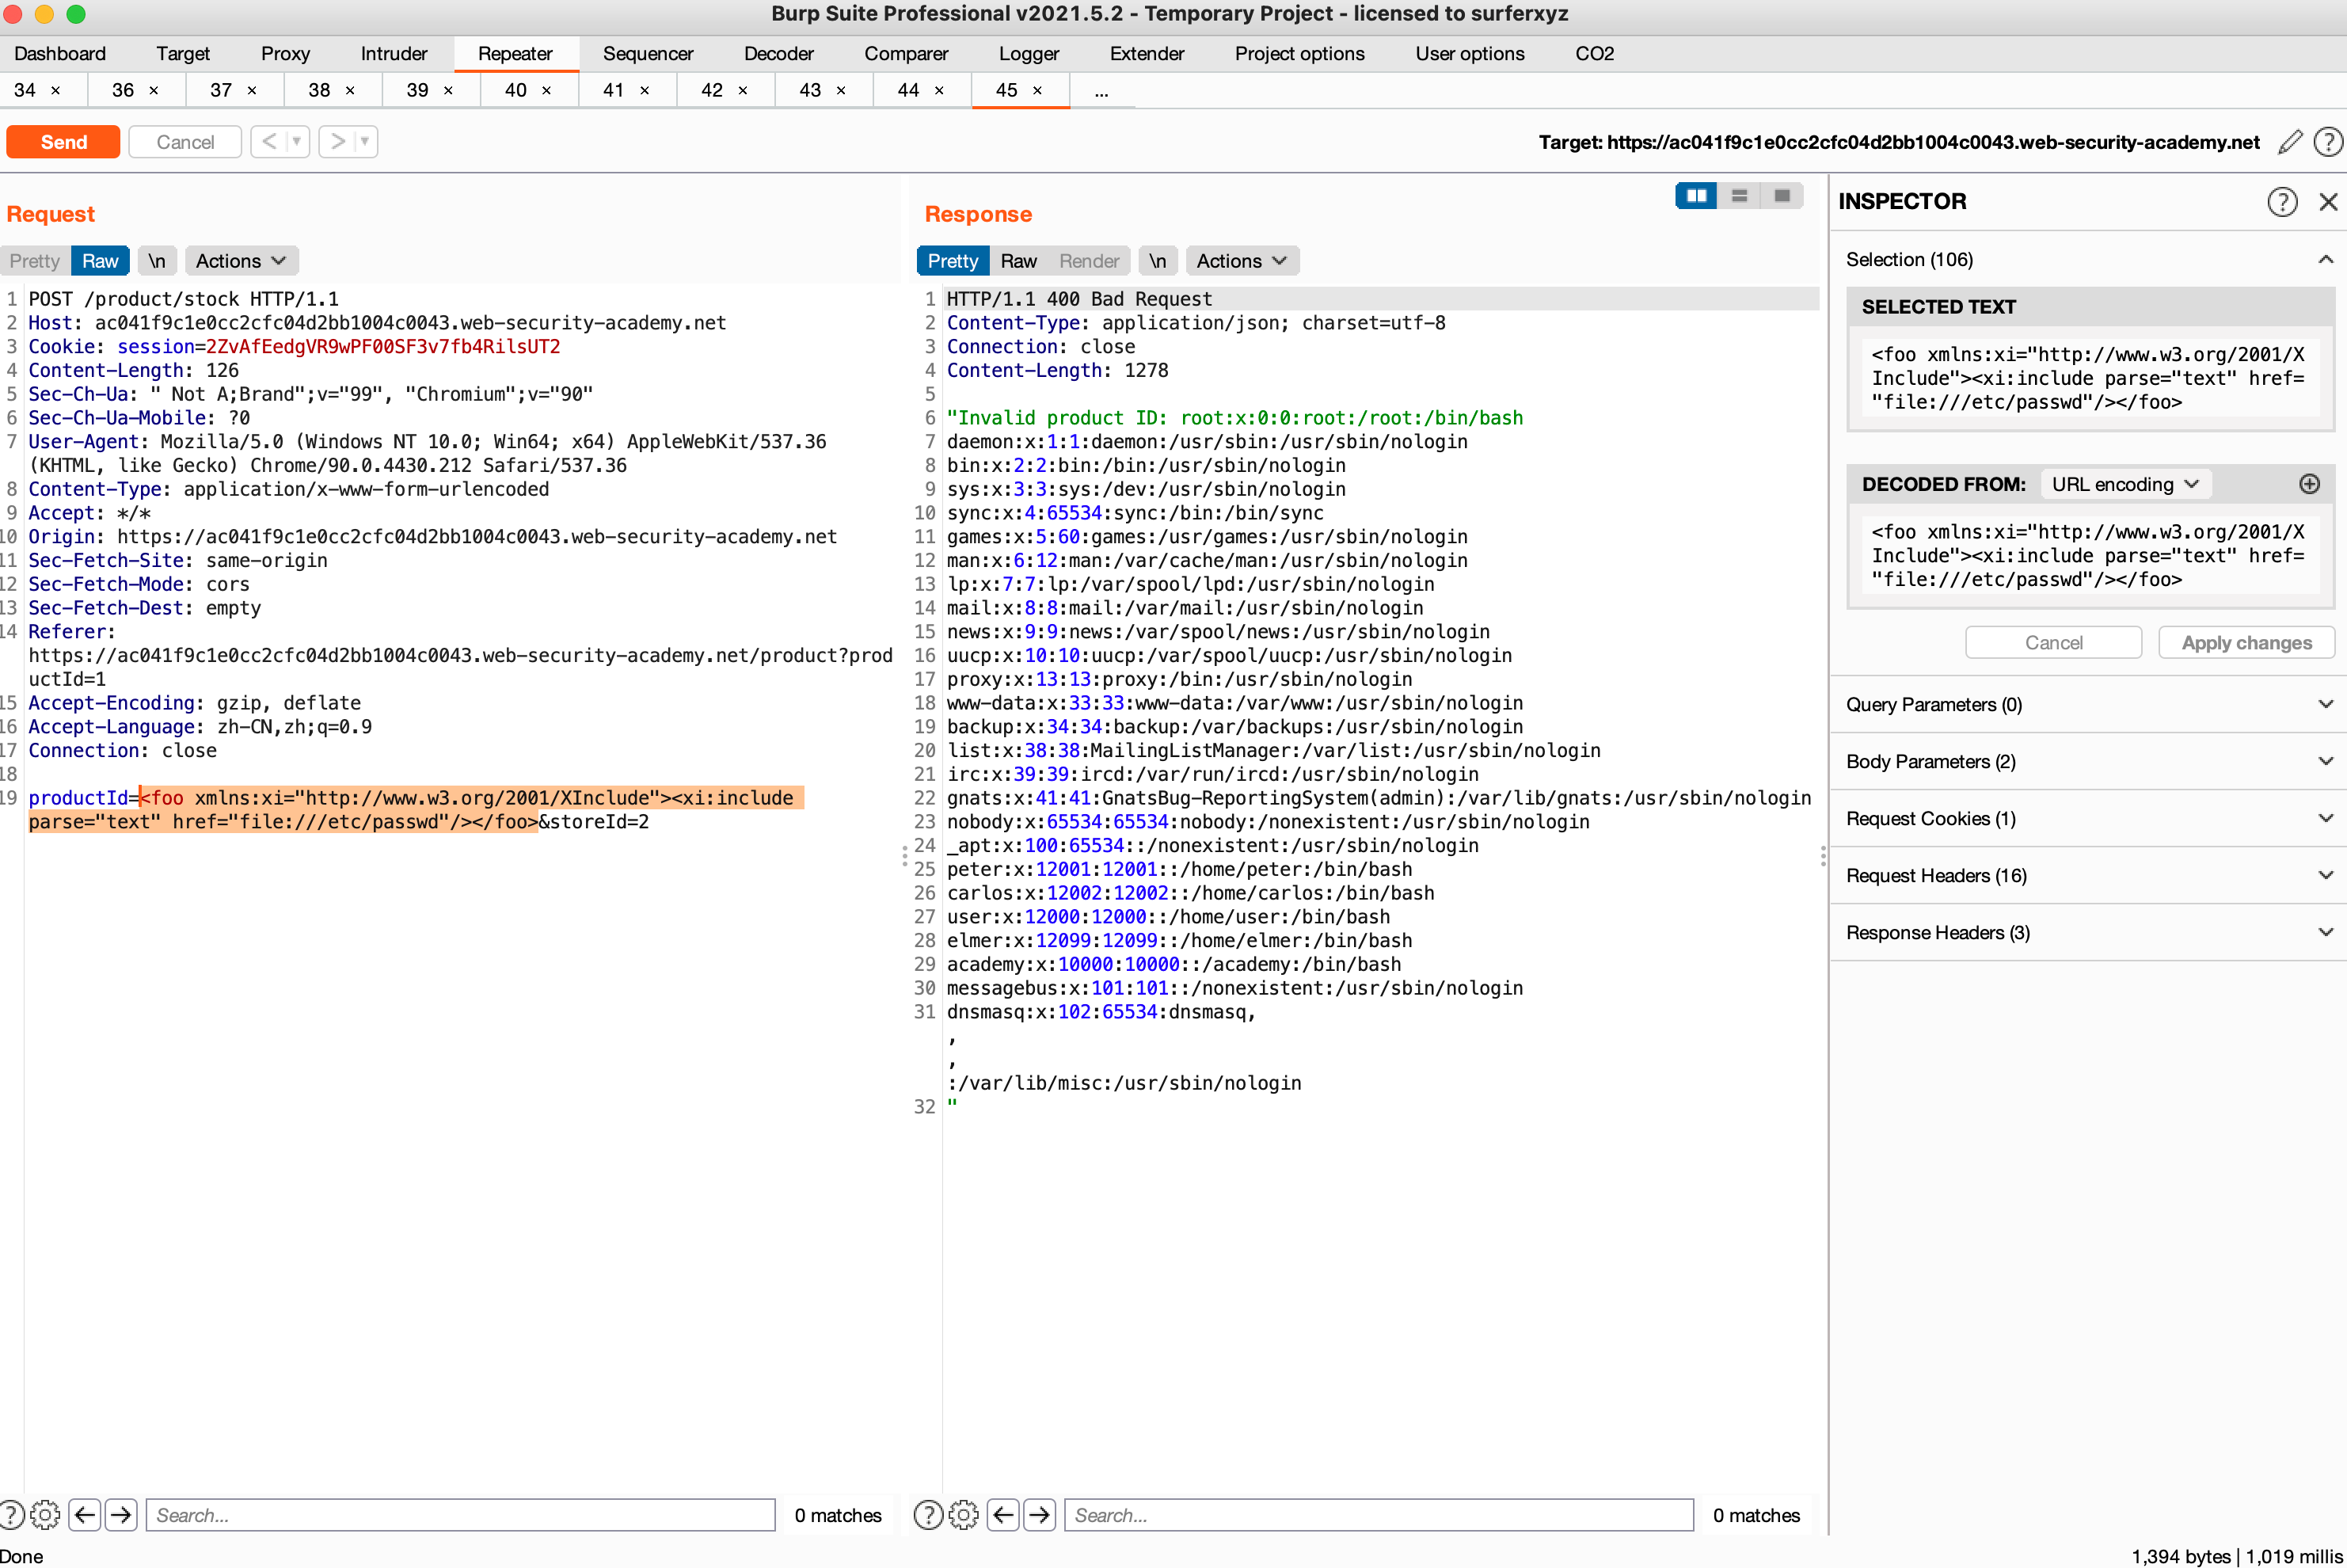This screenshot has width=2347, height=1568.
Task: Open the Dashboard tab
Action: click(x=60, y=53)
